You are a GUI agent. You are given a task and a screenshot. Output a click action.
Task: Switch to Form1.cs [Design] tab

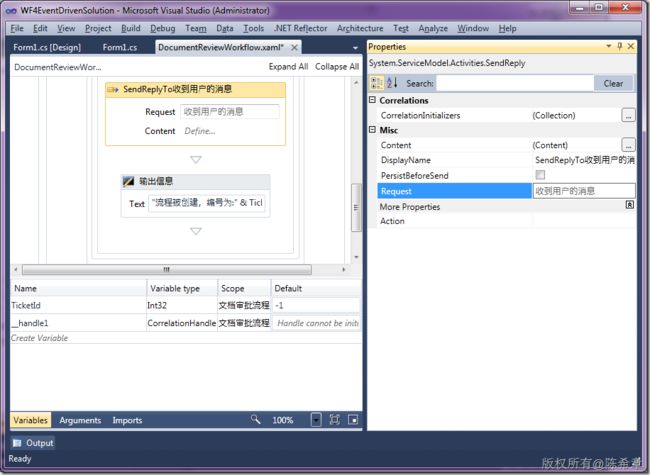[x=47, y=47]
